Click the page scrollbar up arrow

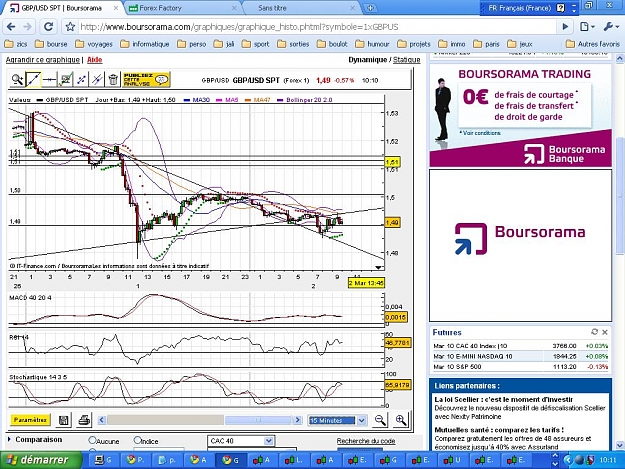coord(620,58)
